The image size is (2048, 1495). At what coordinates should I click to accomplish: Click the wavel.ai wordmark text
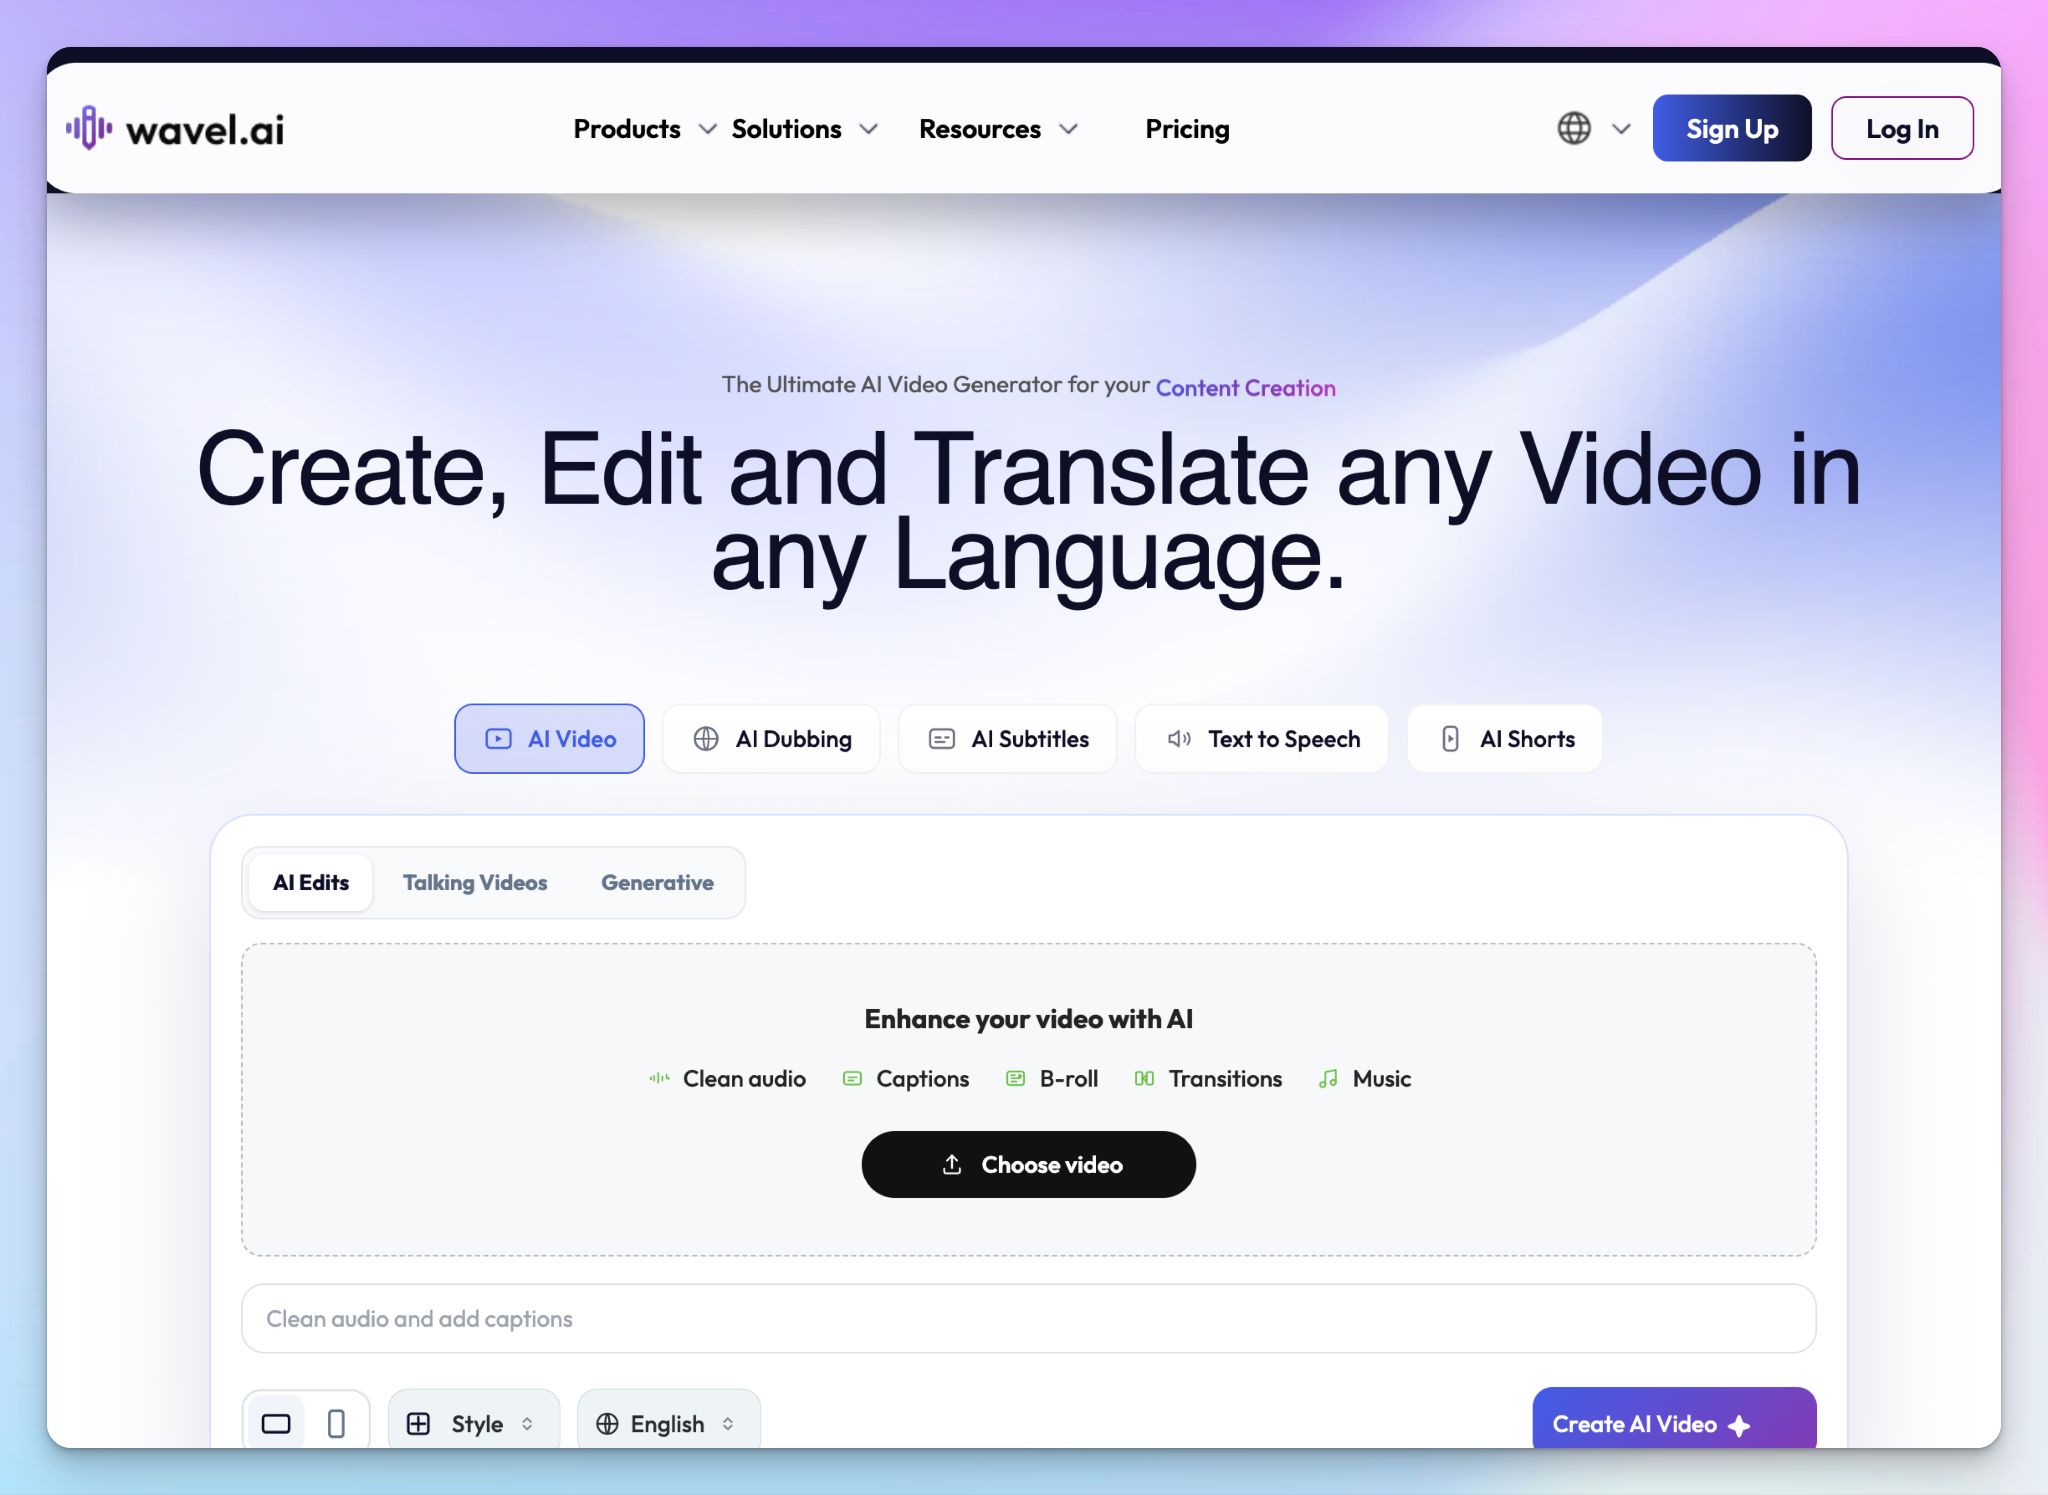(205, 130)
